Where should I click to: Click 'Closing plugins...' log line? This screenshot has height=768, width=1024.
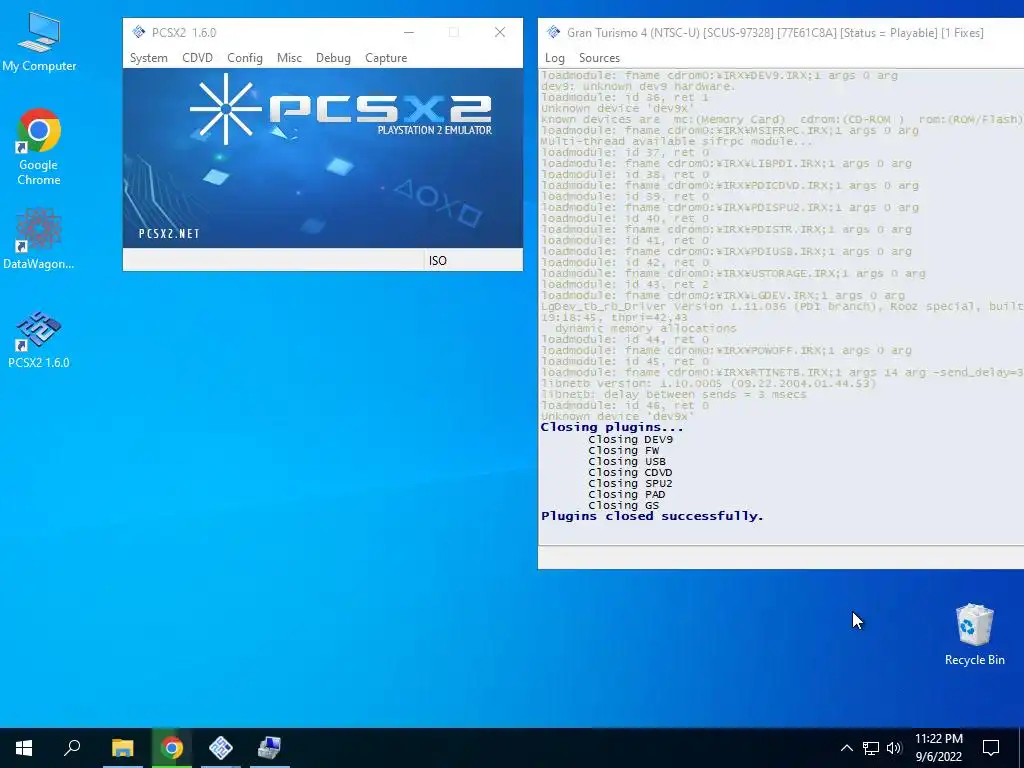(612, 427)
